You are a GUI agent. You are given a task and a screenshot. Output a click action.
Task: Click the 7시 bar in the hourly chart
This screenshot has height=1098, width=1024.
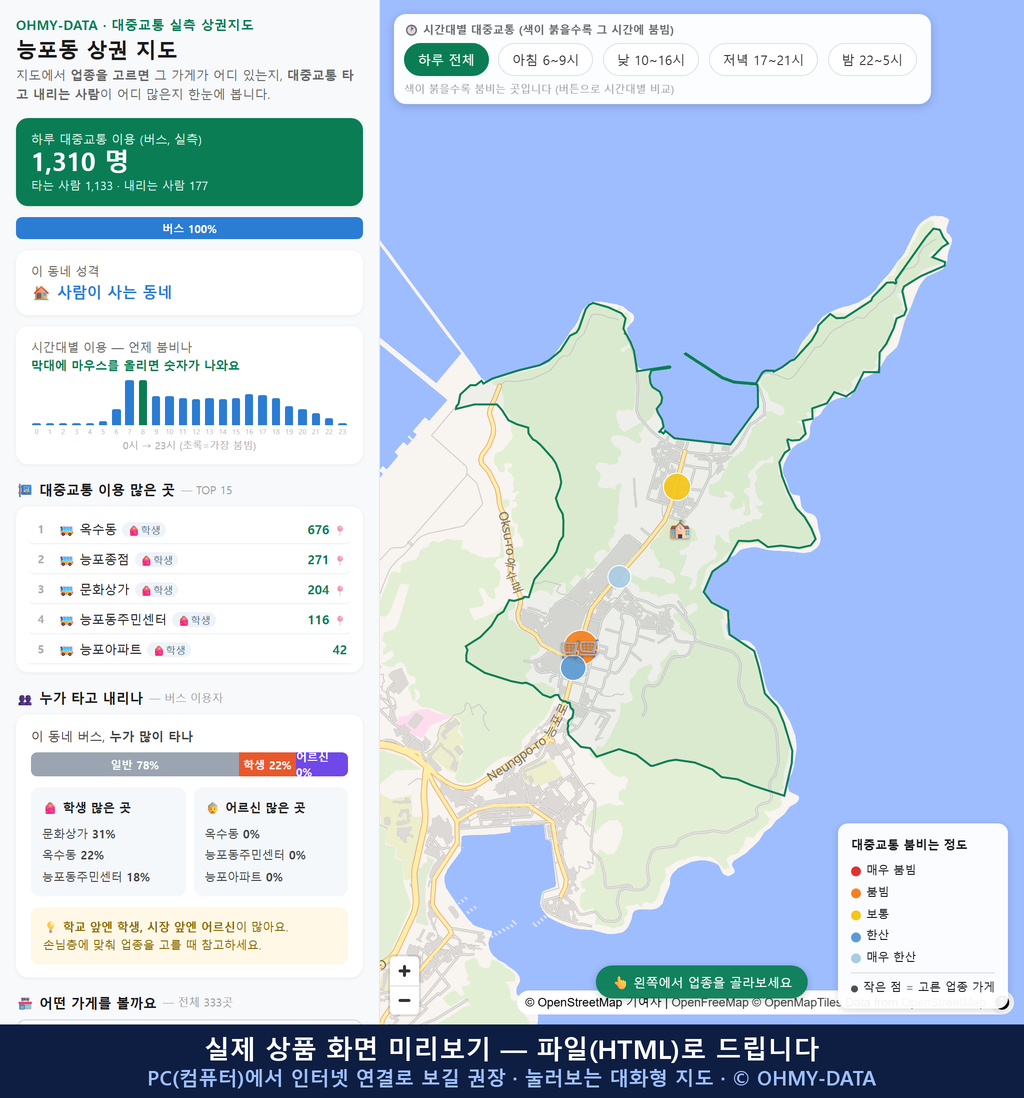coord(130,403)
